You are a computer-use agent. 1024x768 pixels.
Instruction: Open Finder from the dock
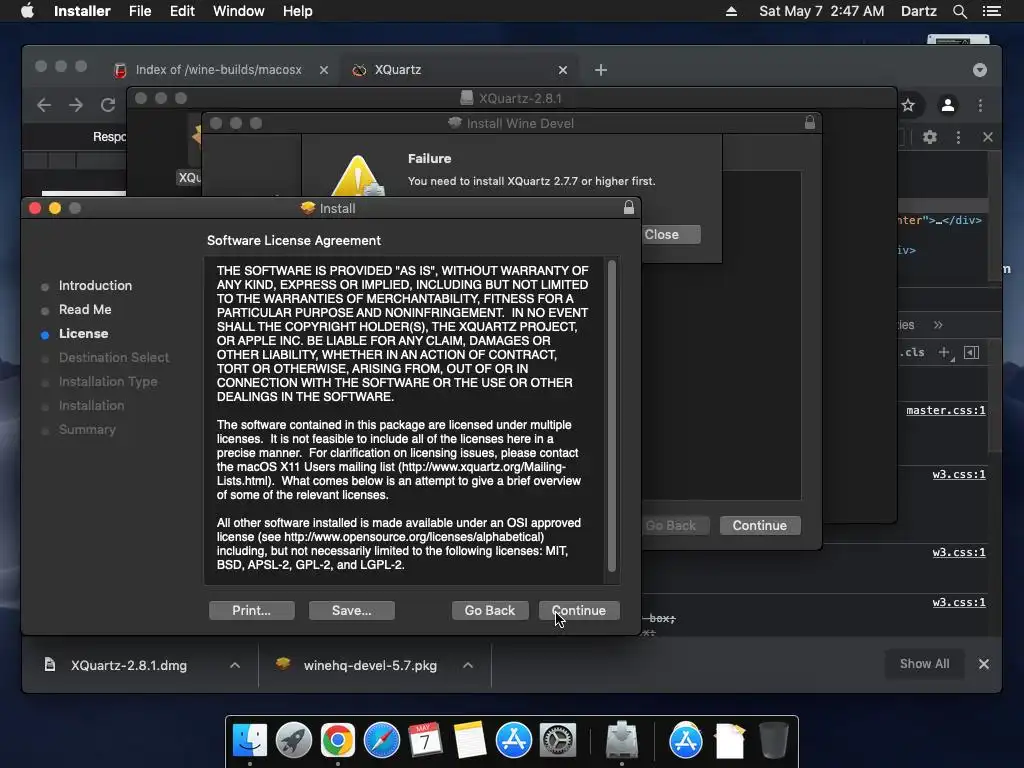pos(249,740)
